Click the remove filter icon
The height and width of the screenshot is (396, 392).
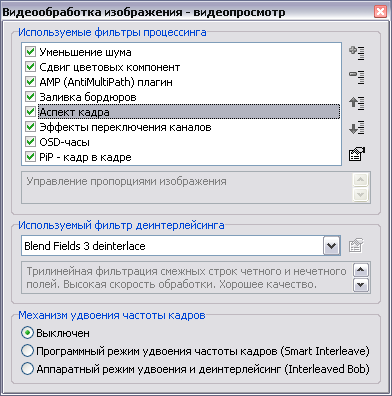point(357,77)
